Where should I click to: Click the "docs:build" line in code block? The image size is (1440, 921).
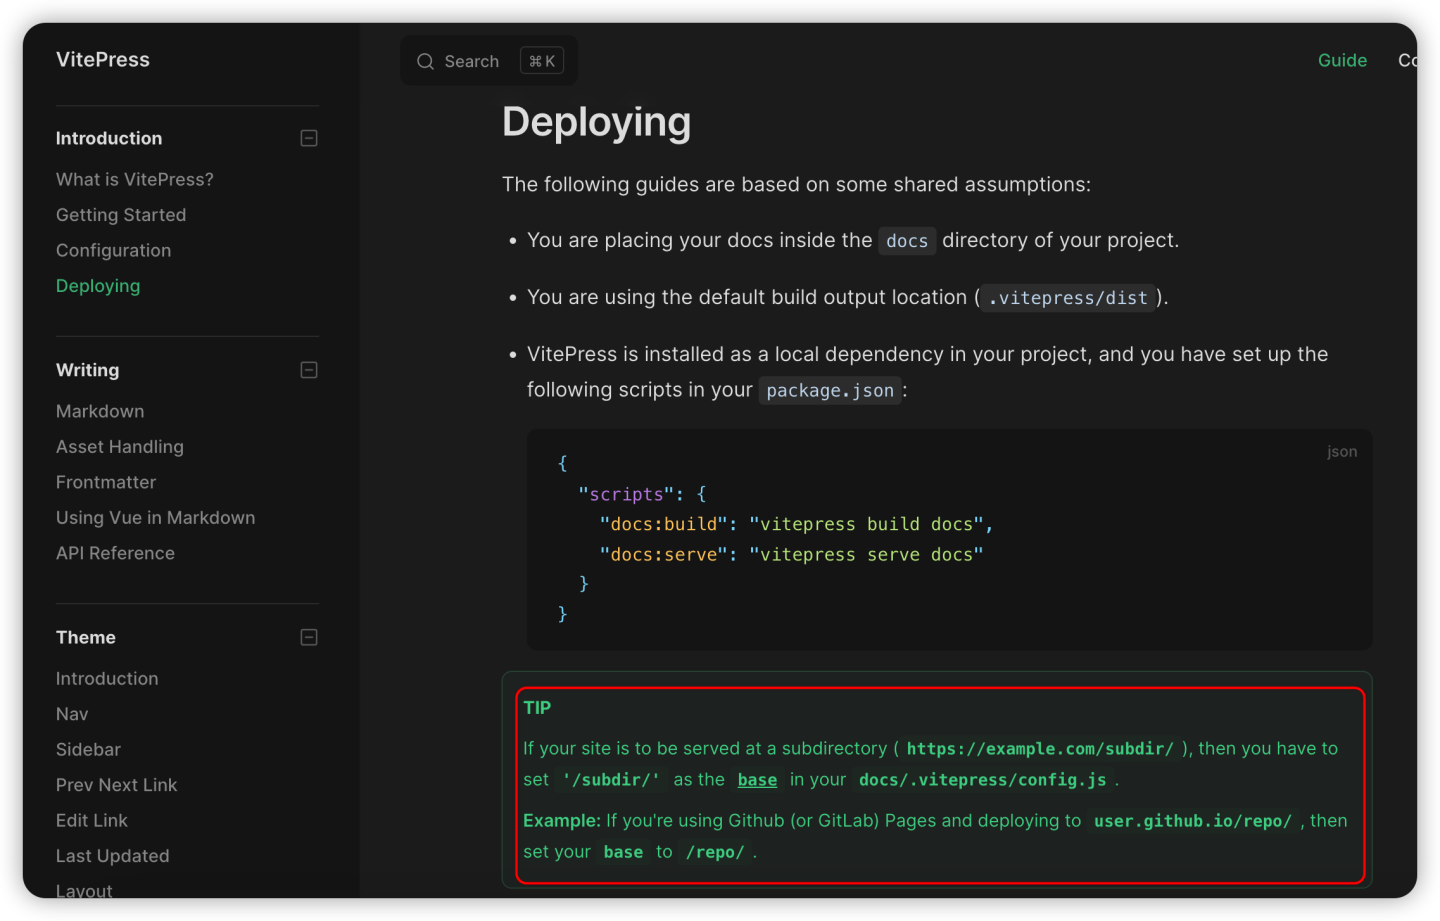[796, 524]
